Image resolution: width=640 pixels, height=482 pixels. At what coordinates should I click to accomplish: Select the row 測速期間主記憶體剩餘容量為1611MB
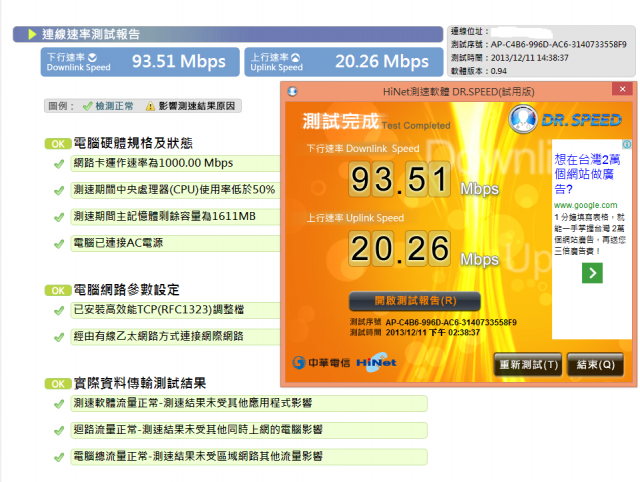pyautogui.click(x=176, y=217)
